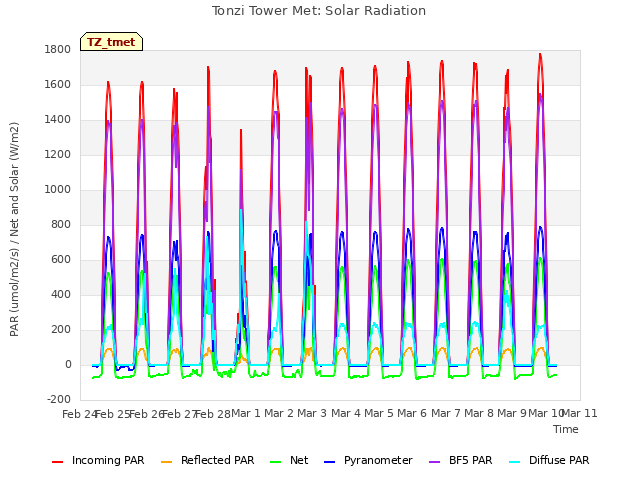640x480 pixels.
Task: Click the Mar 8 x-axis date label
Action: point(479,413)
